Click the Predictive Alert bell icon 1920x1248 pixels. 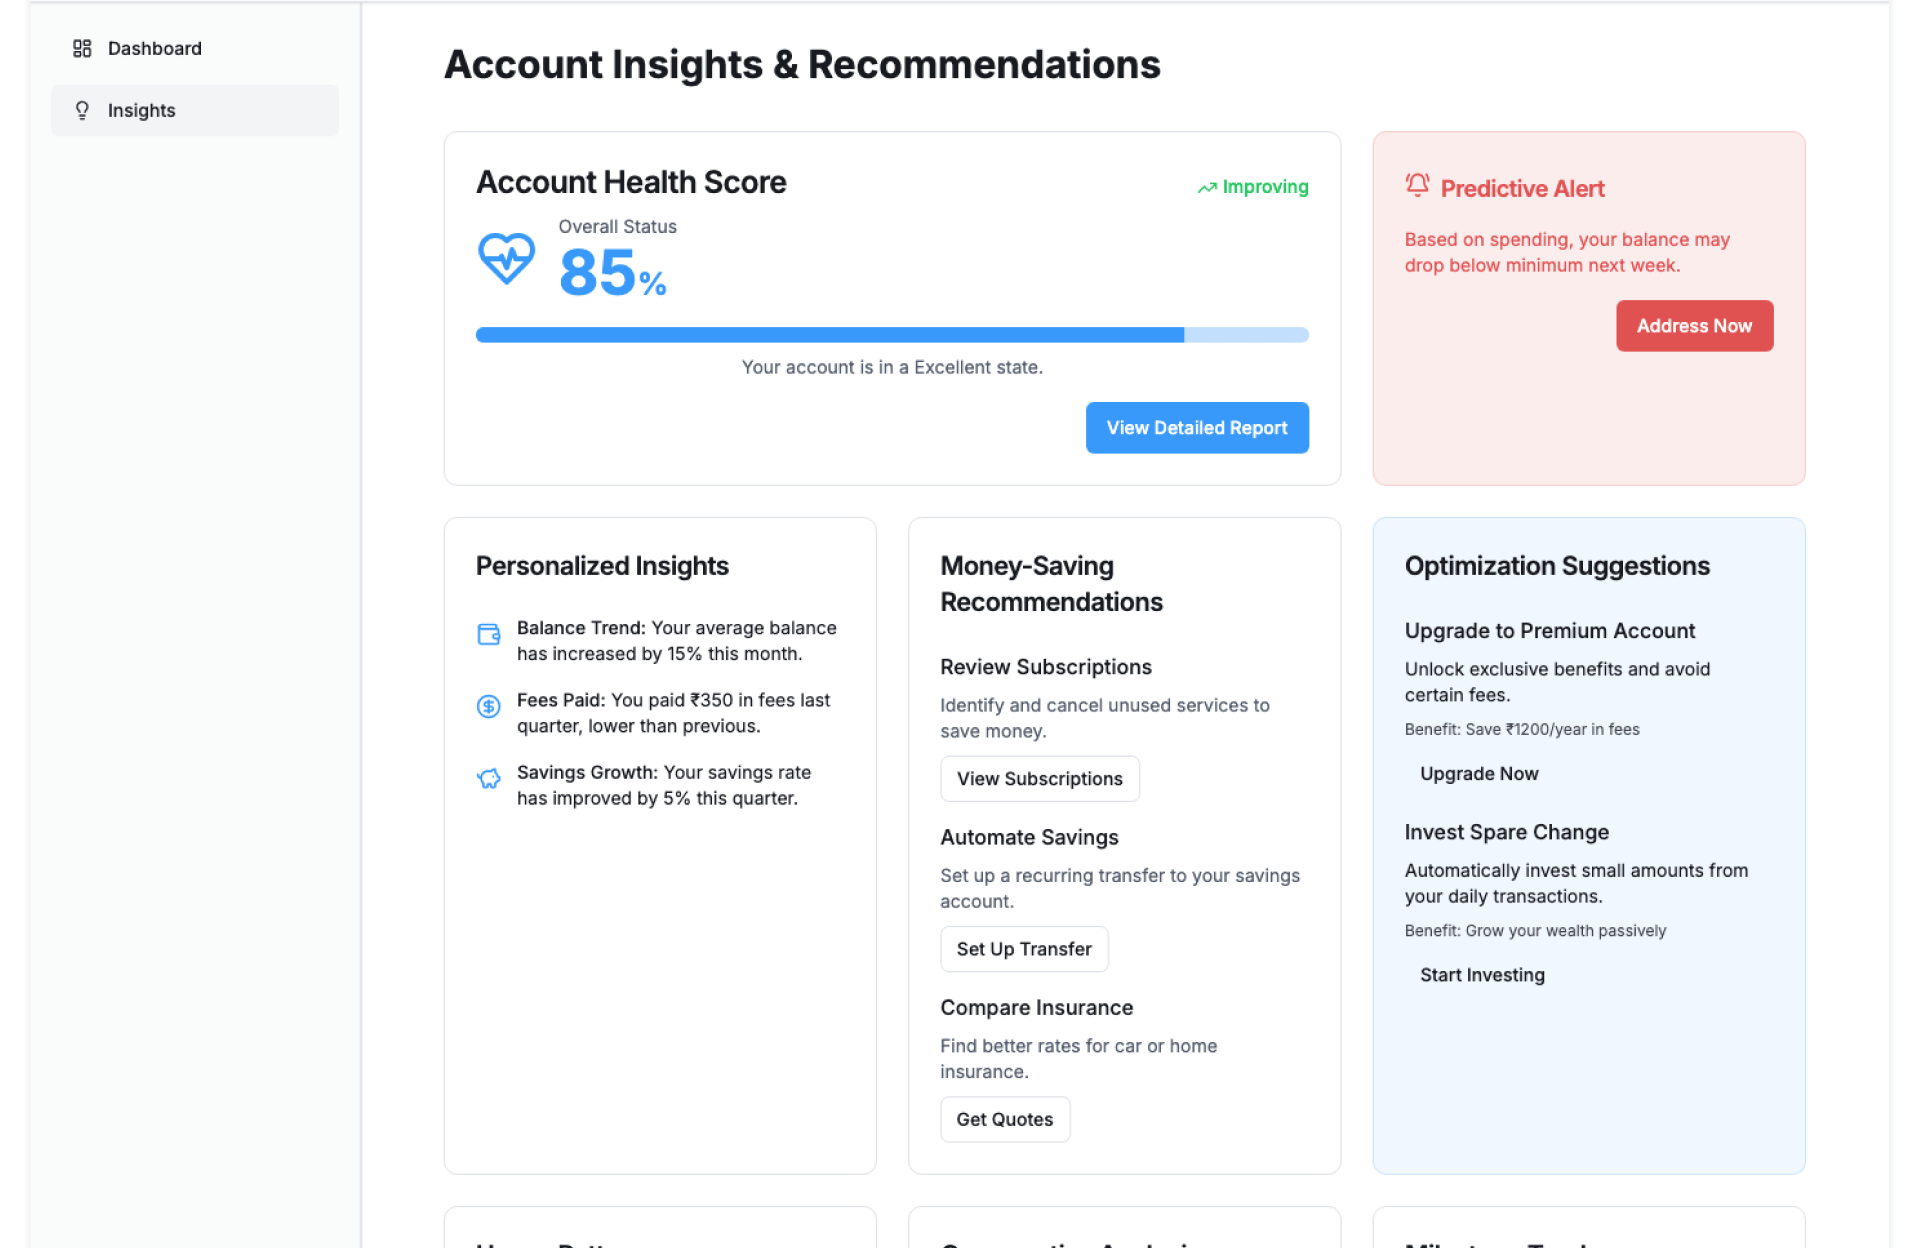click(1417, 185)
